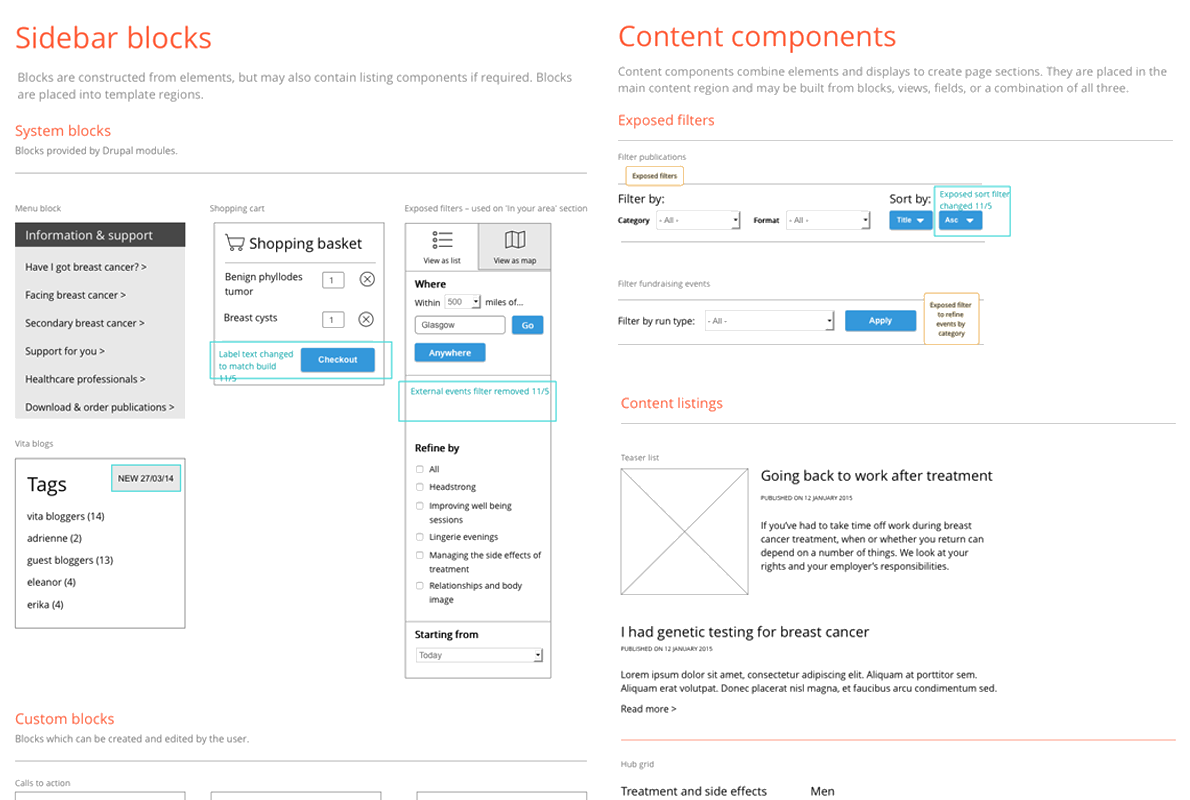Open the Category filter dropdown
Screen dimensions: 1190x800
pyautogui.click(x=697, y=220)
